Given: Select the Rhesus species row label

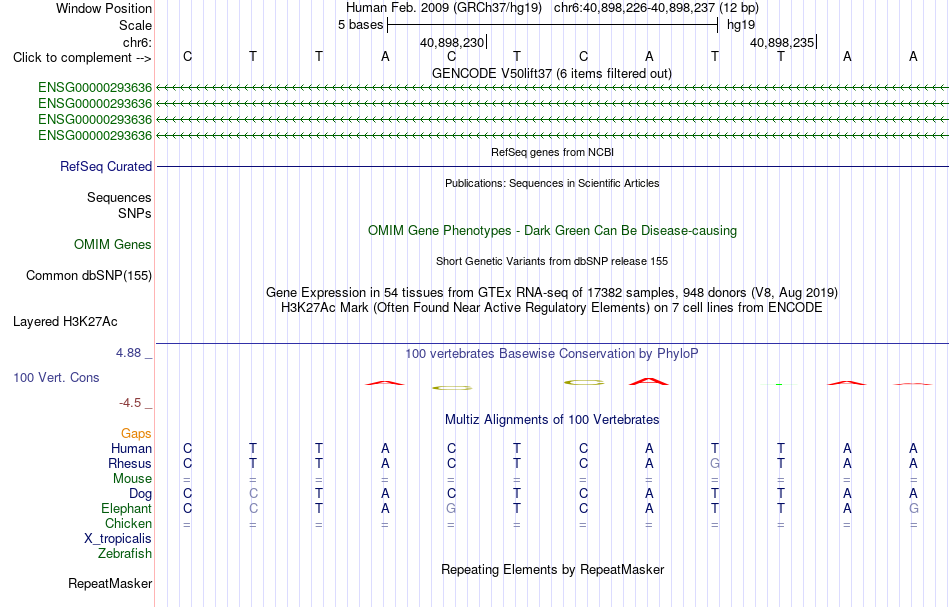Looking at the screenshot, I should pyautogui.click(x=130, y=463).
